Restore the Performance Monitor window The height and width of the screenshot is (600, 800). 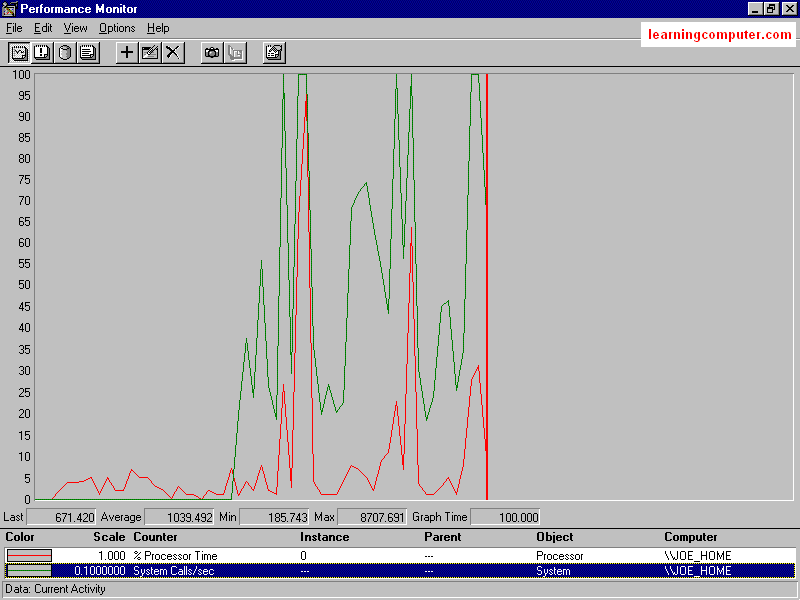coord(770,9)
